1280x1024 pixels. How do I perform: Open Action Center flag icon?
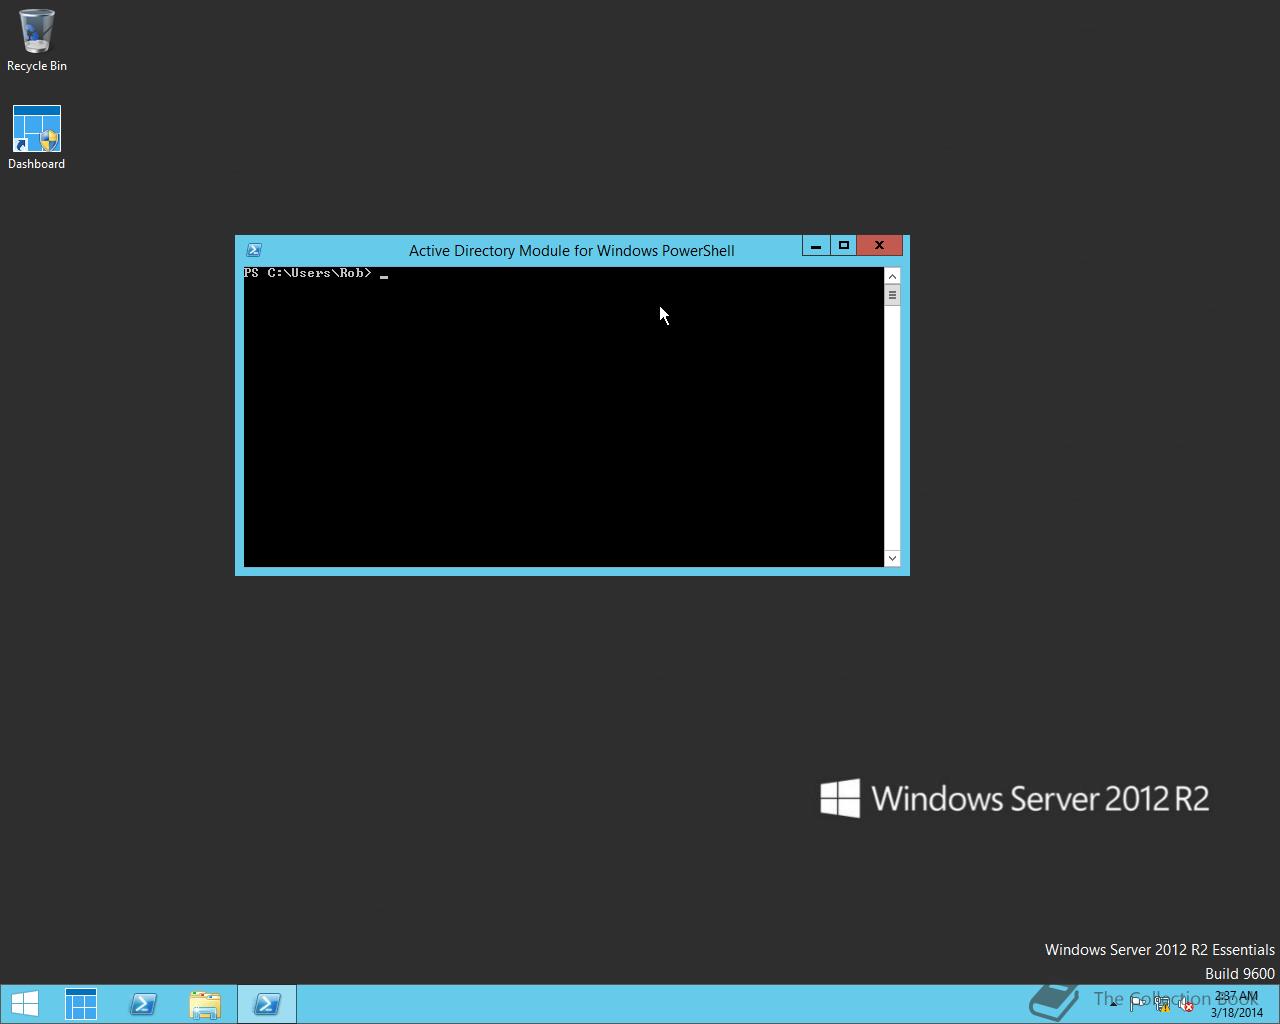1137,1005
